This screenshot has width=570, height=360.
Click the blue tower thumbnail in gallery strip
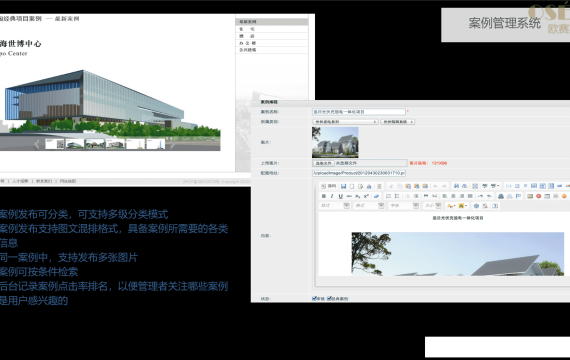tap(156, 144)
